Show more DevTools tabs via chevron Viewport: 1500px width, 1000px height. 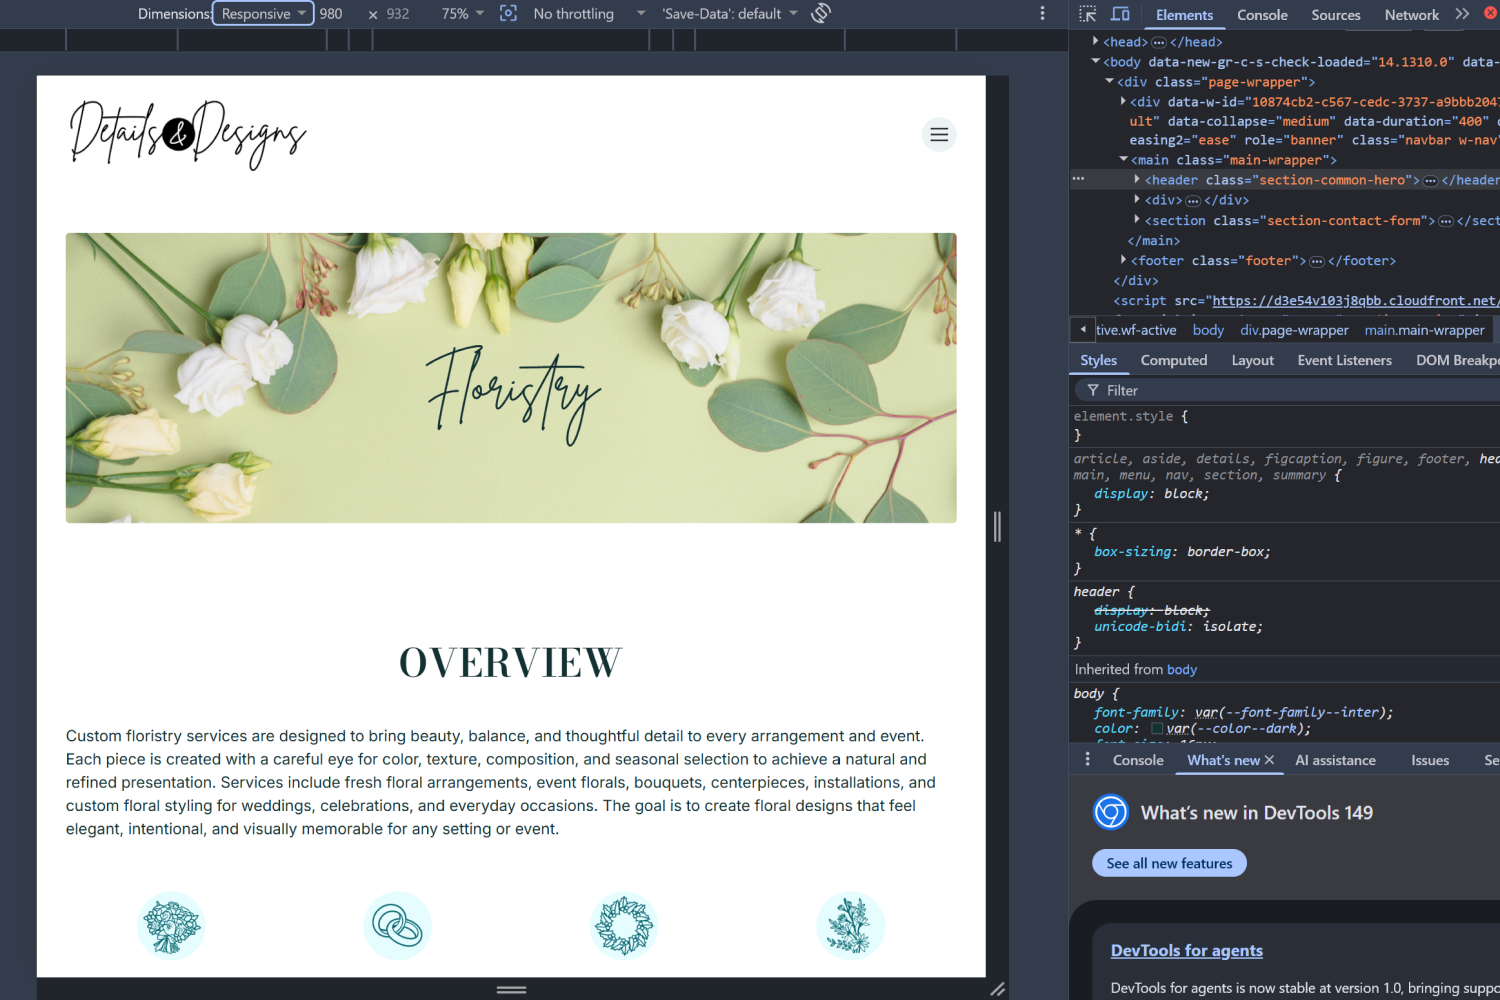click(1462, 14)
